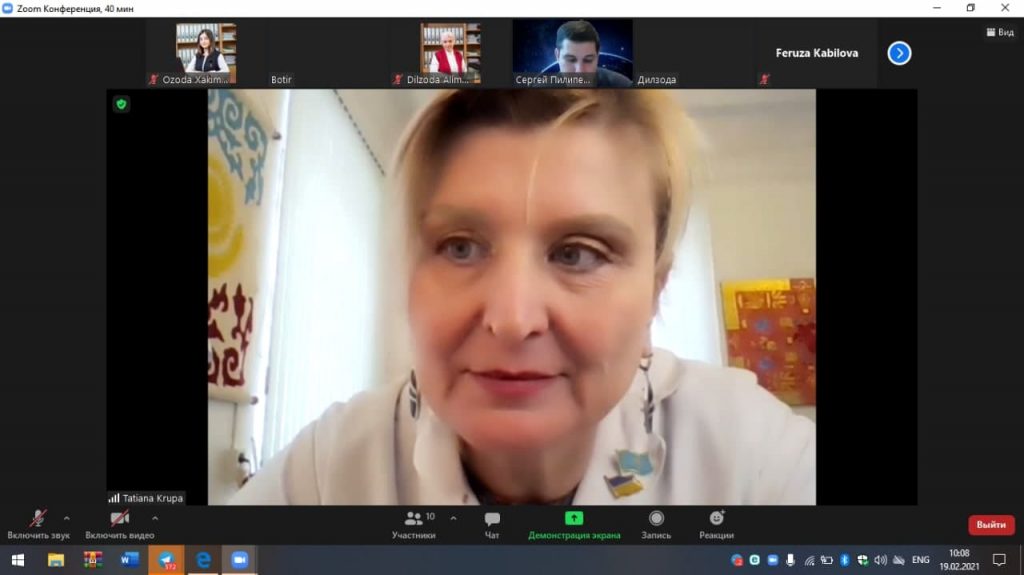Open the Вид (View) menu
Viewport: 1024px width, 575px height.
999,32
